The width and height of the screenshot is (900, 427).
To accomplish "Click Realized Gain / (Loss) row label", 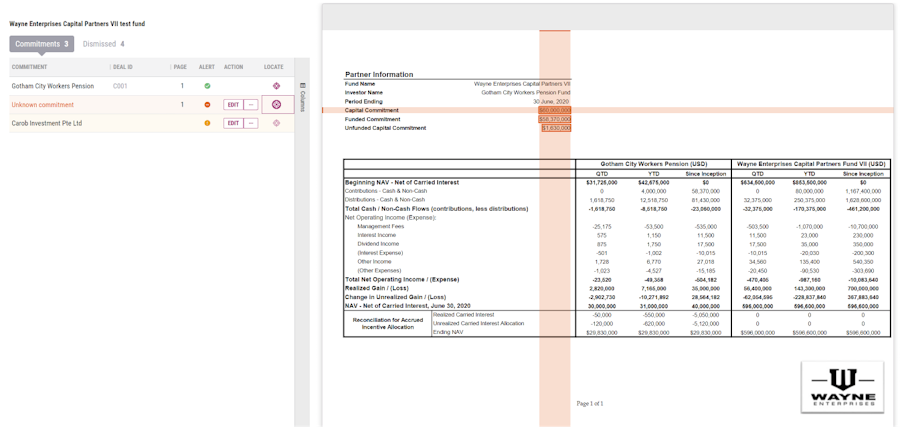I will (379, 288).
